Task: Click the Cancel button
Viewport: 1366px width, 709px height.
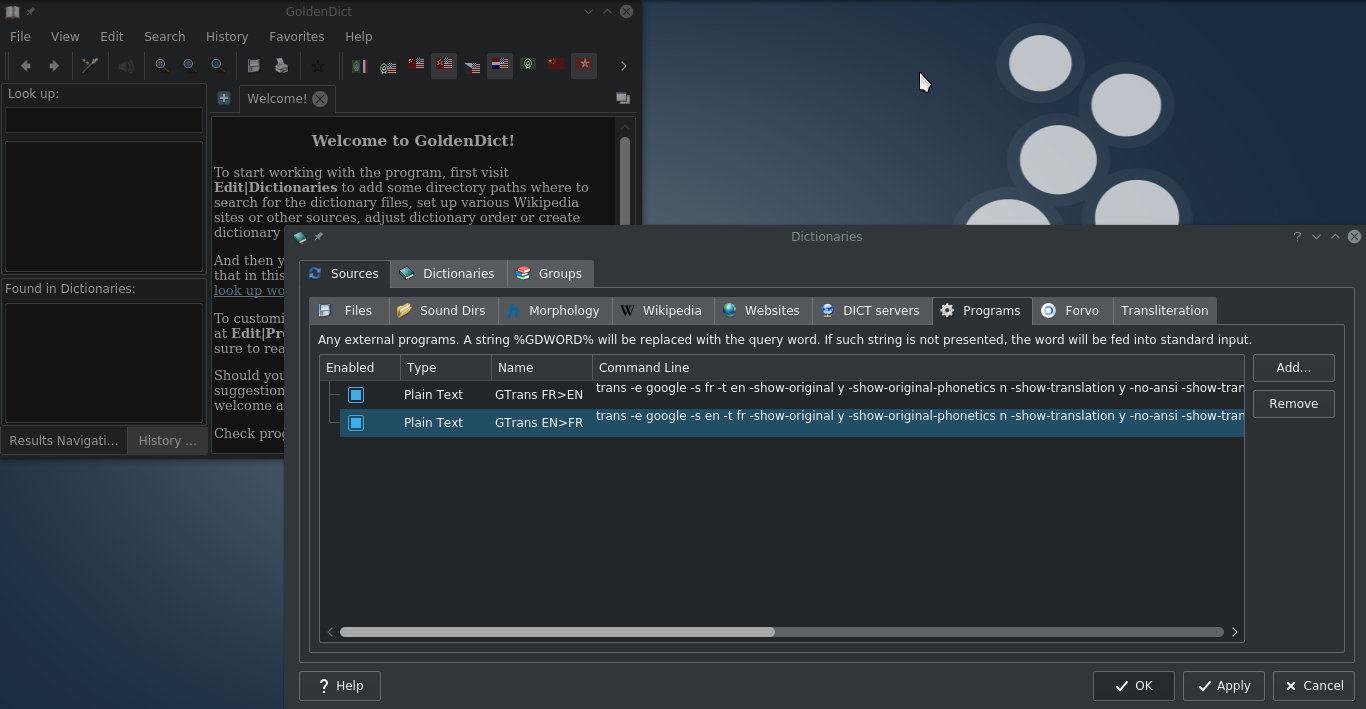Action: click(x=1313, y=686)
